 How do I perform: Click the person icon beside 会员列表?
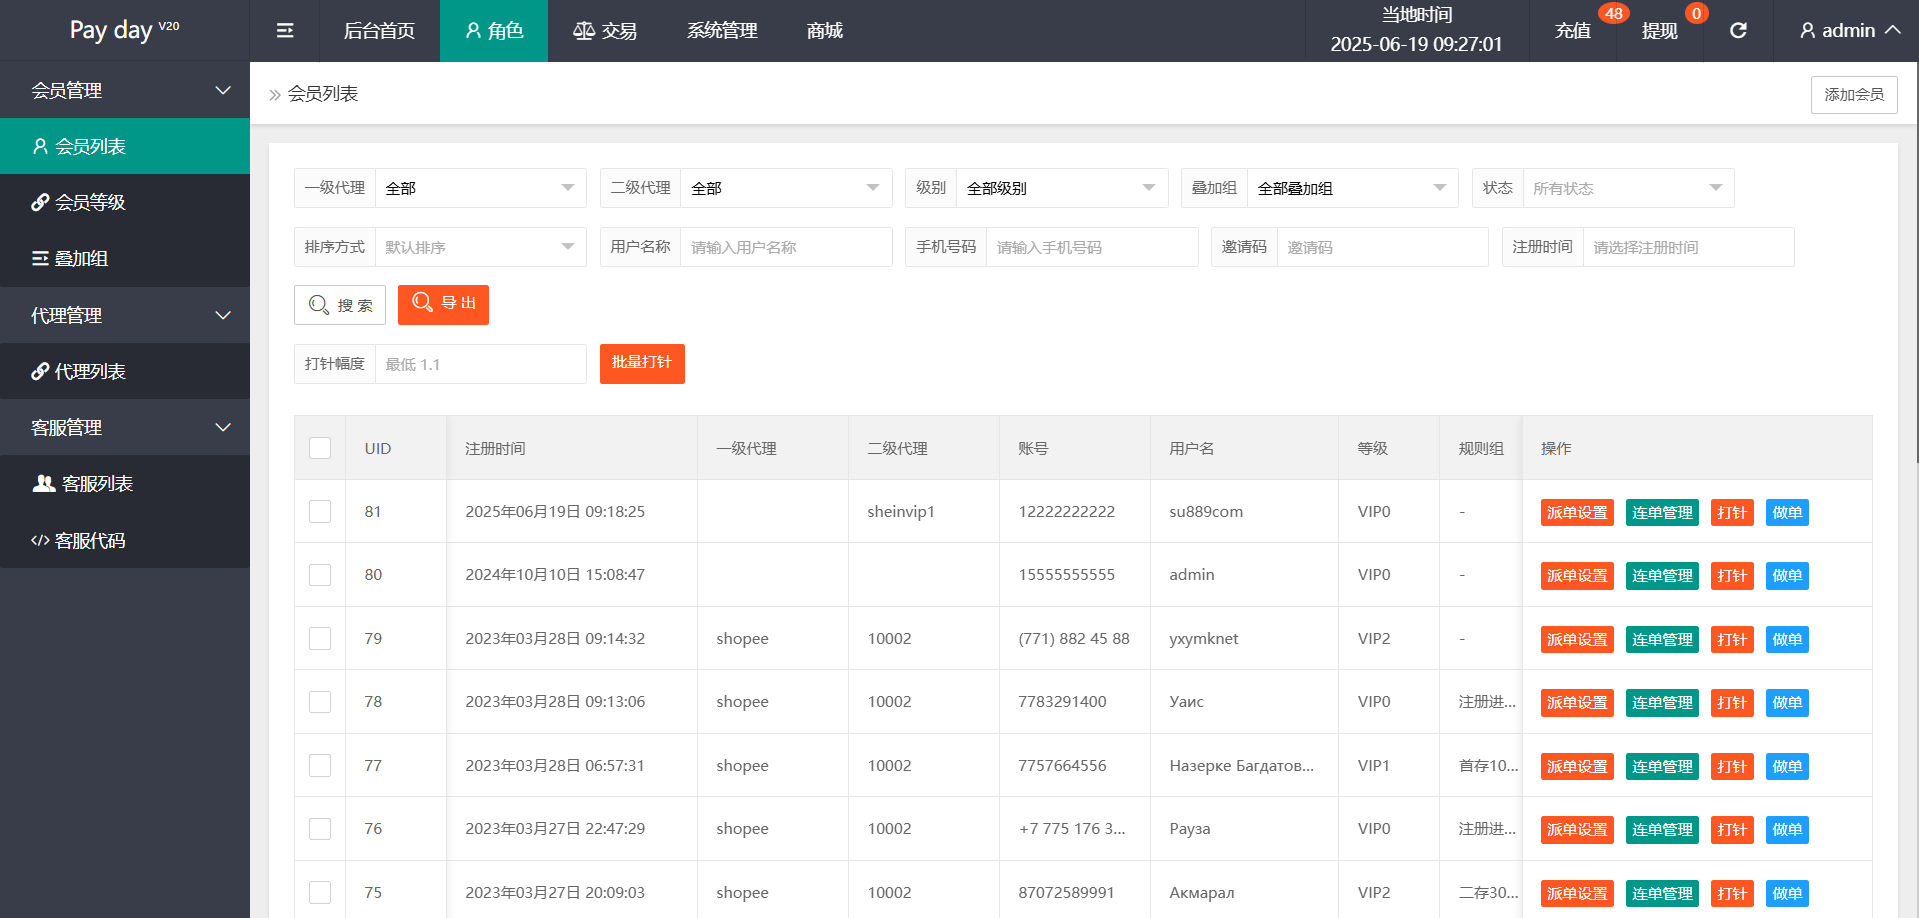40,146
